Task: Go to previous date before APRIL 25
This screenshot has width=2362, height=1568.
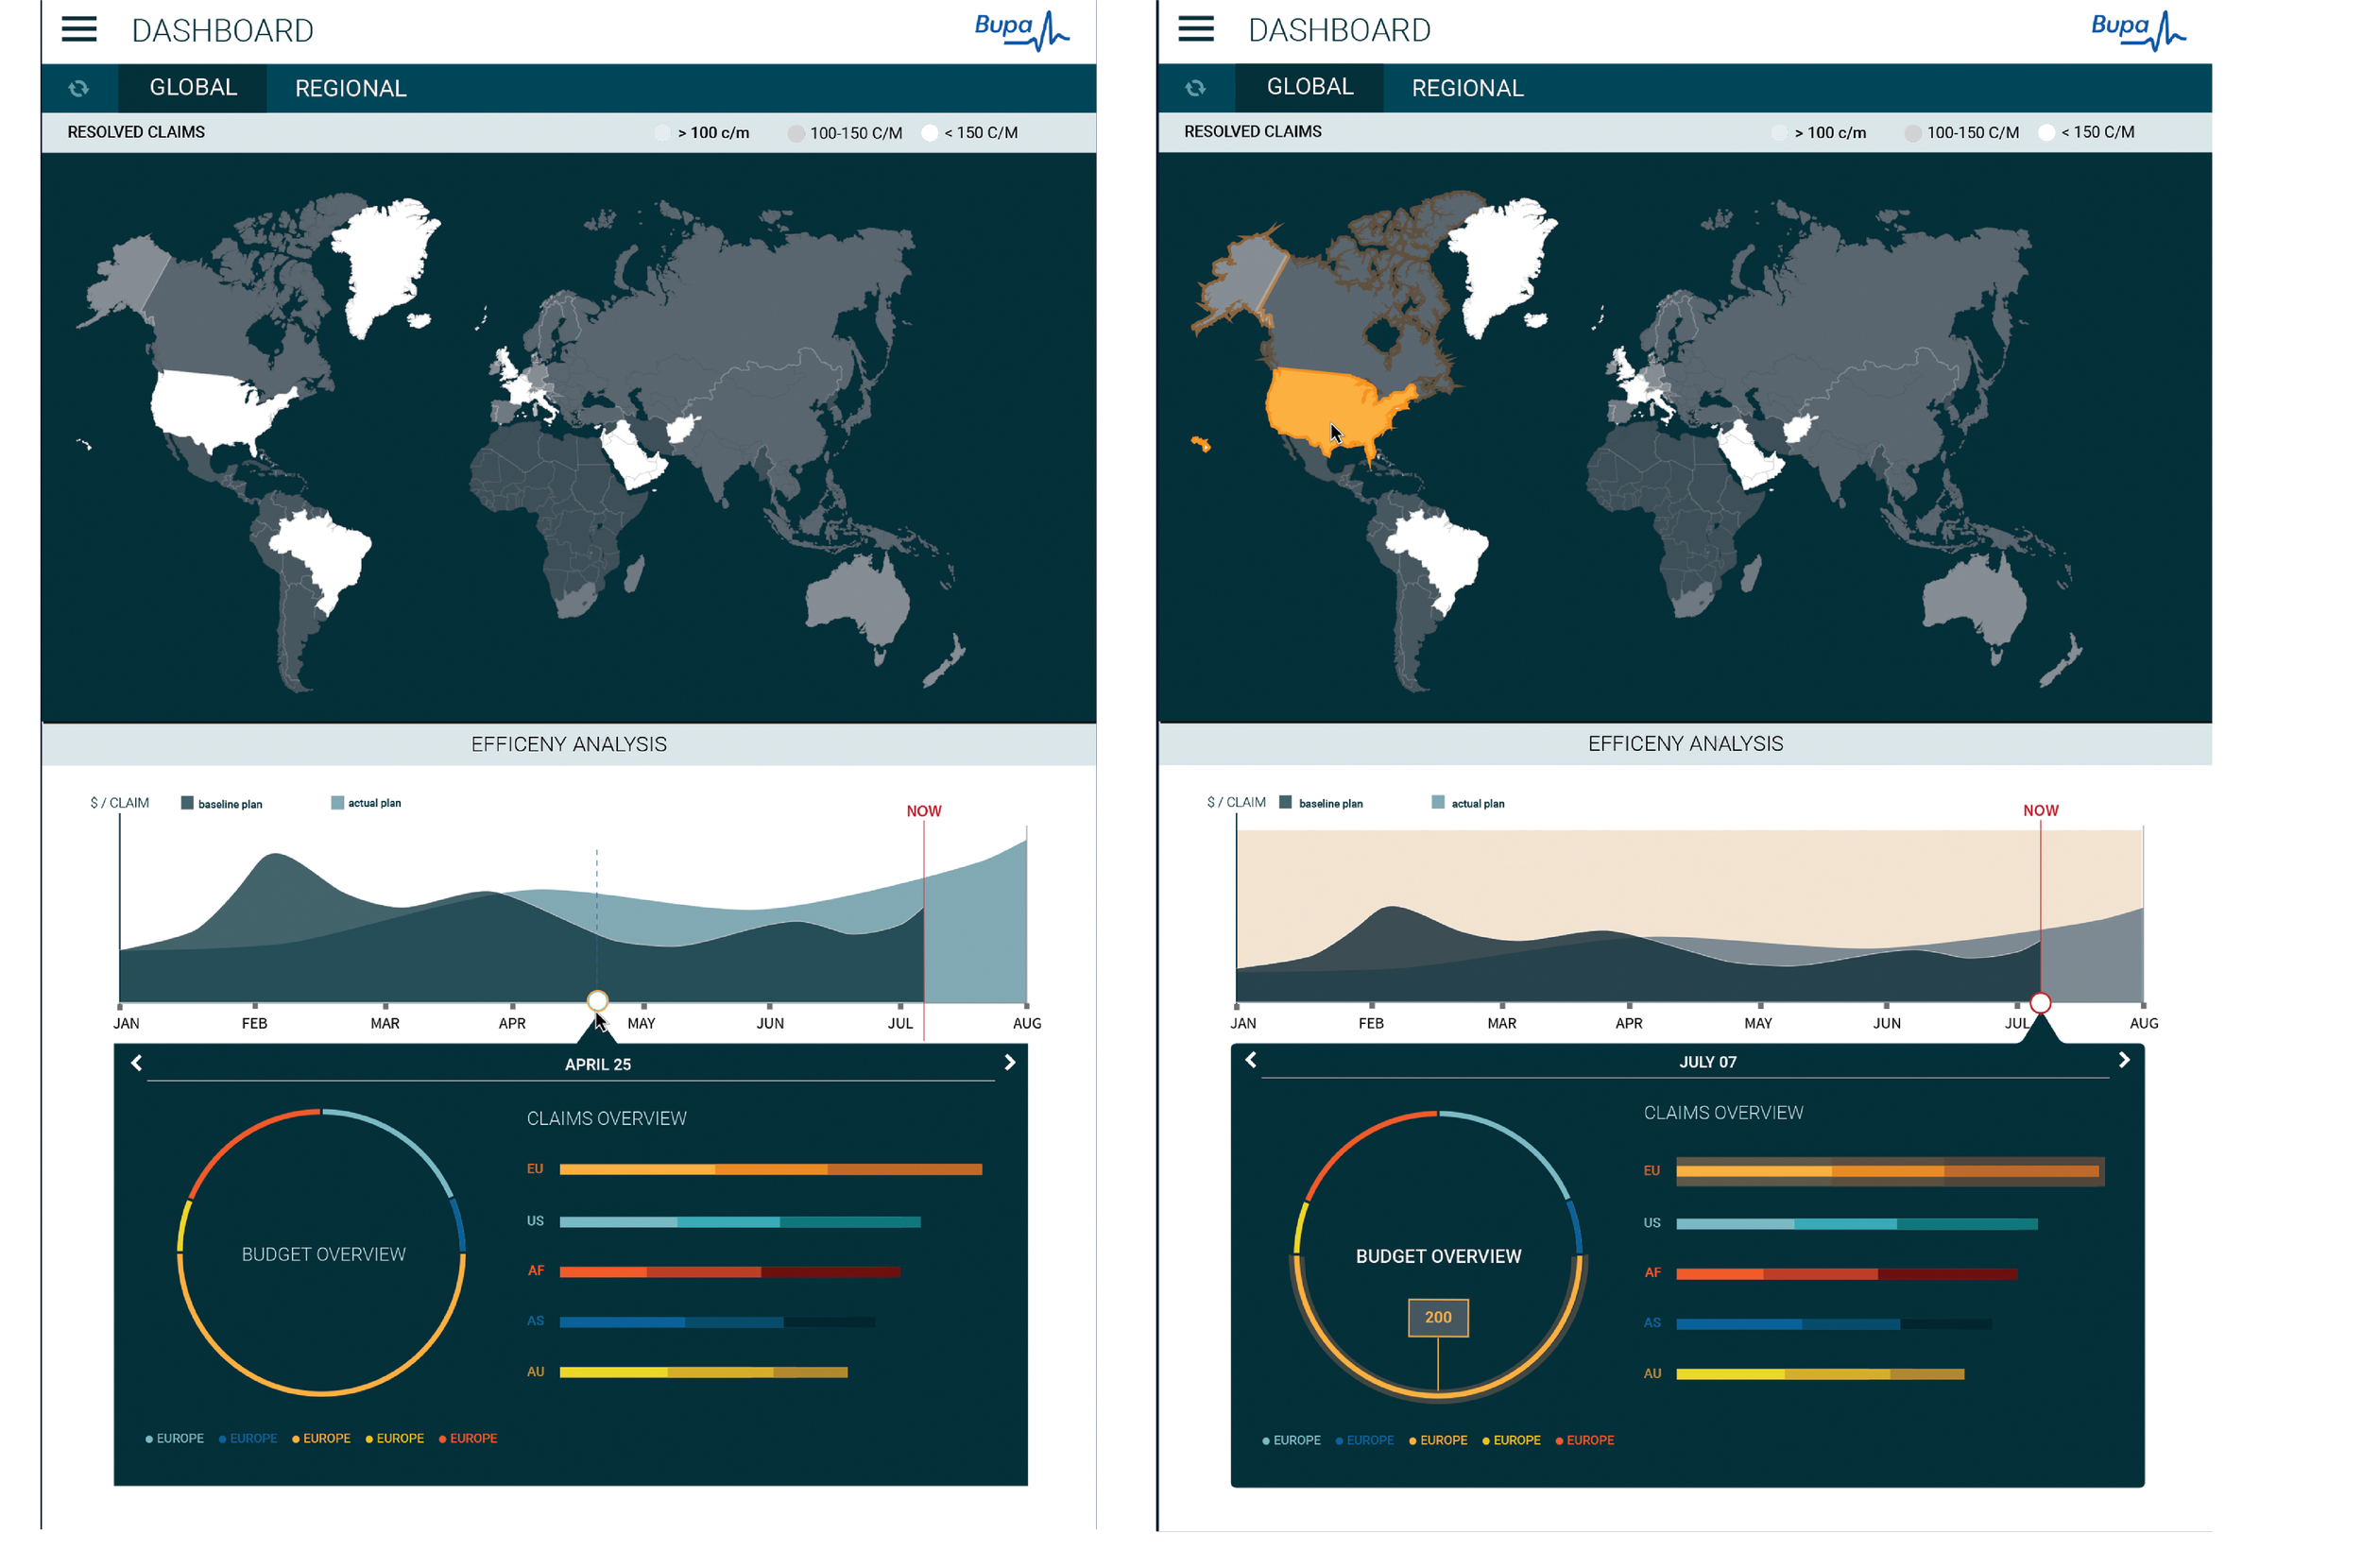Action: click(137, 1063)
